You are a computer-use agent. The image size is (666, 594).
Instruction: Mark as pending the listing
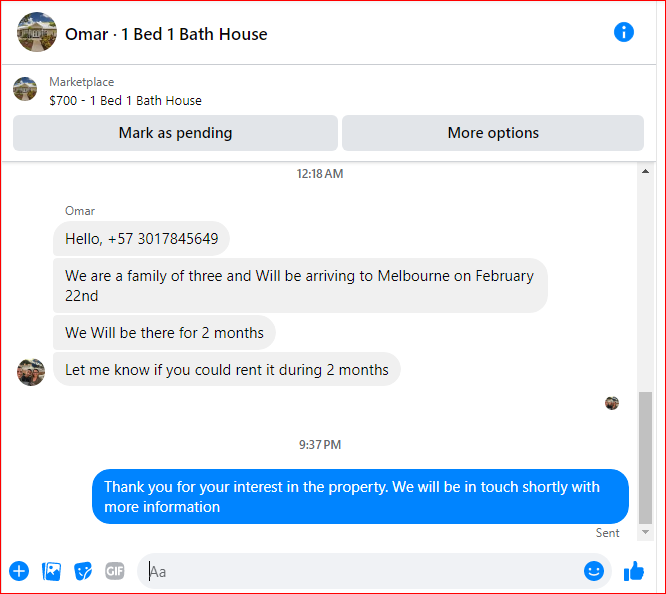click(x=175, y=133)
